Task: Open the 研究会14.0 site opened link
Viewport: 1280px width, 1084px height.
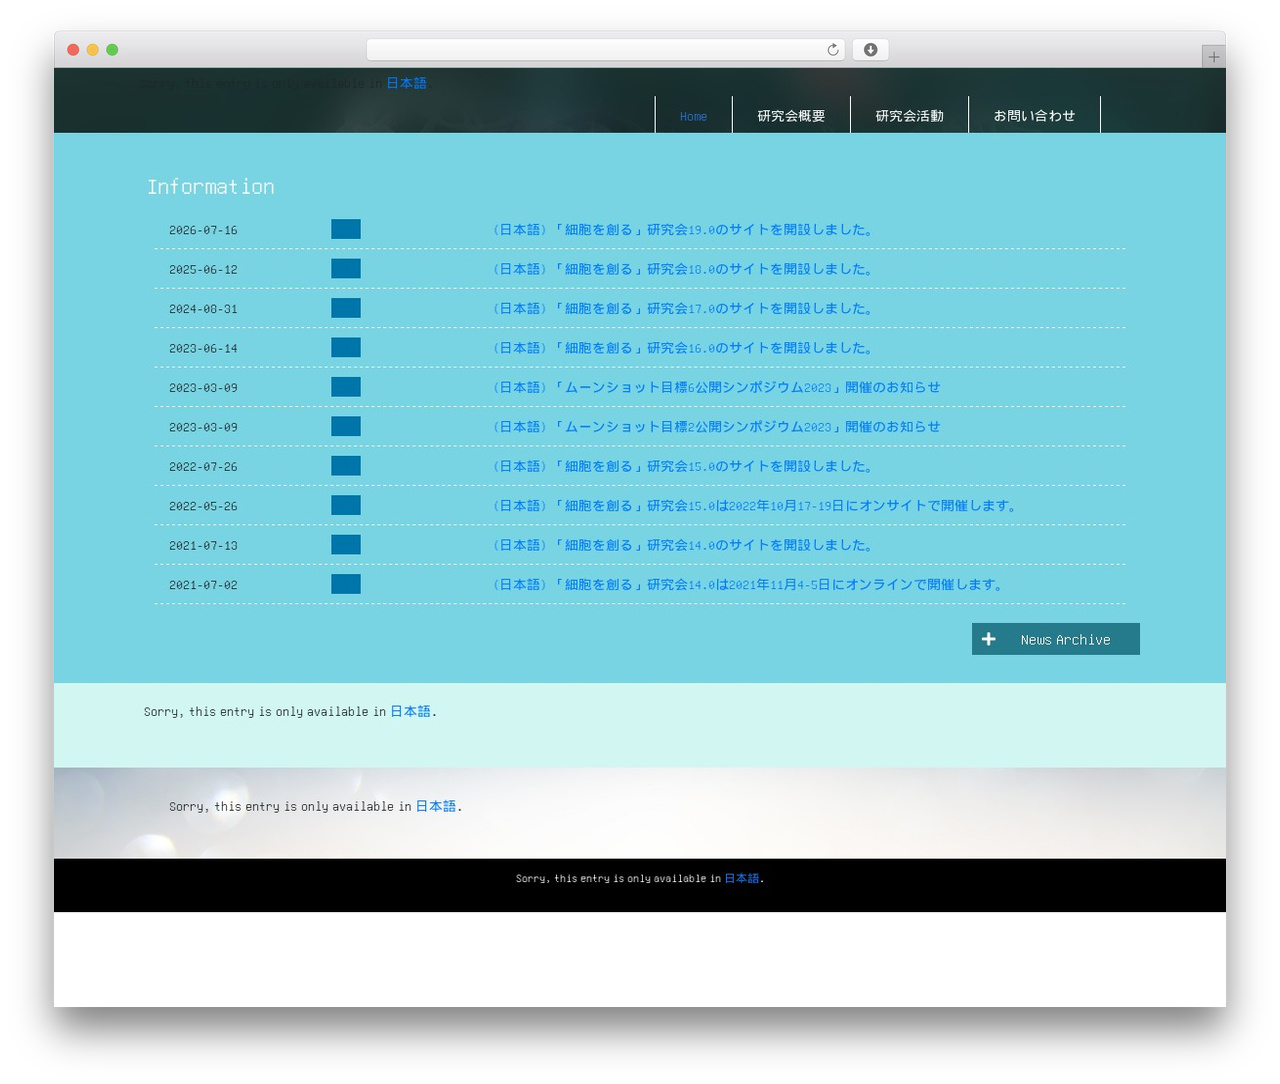Action: coord(683,545)
